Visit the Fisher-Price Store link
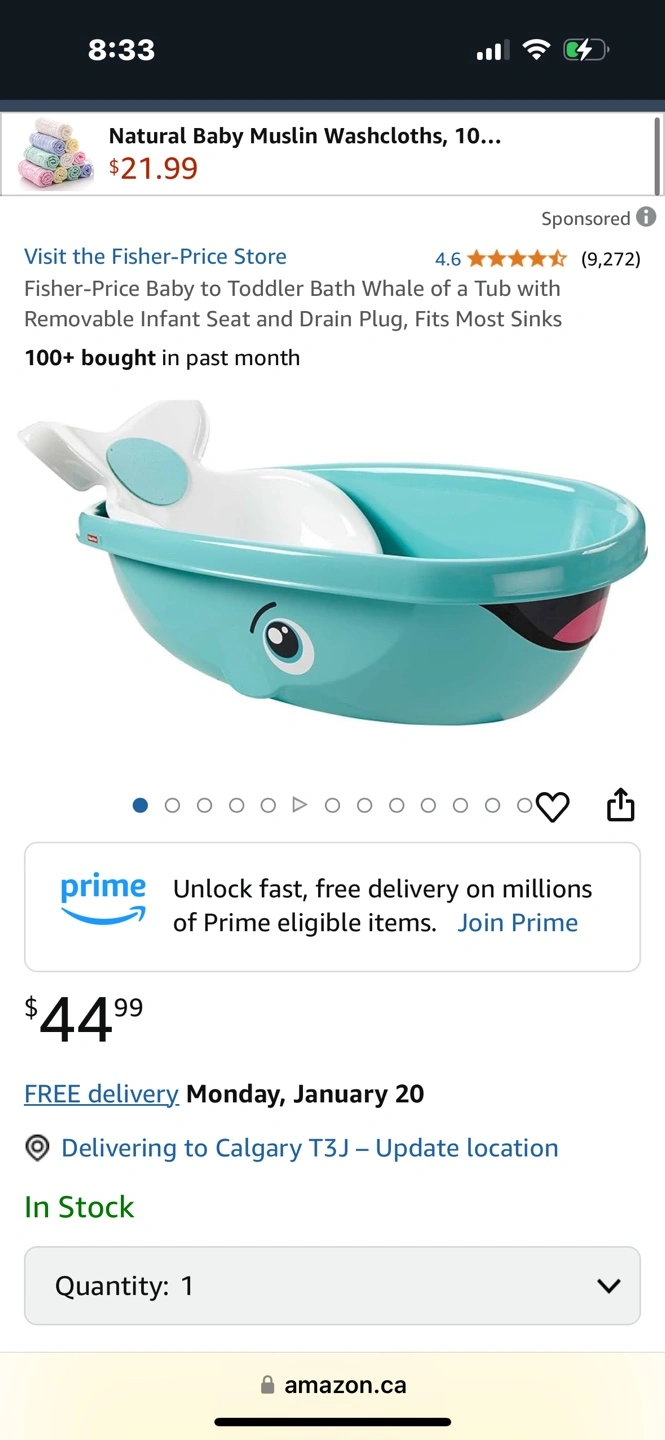The width and height of the screenshot is (665, 1440). [x=155, y=256]
